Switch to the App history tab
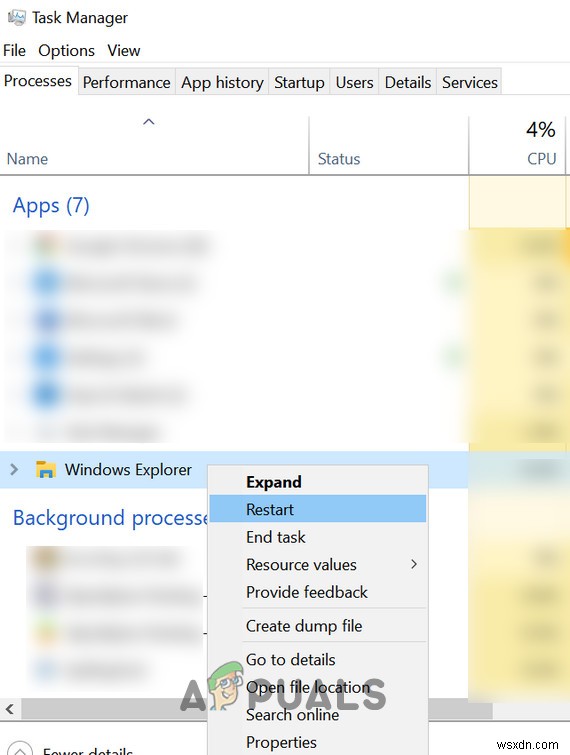The height and width of the screenshot is (755, 570). (222, 82)
